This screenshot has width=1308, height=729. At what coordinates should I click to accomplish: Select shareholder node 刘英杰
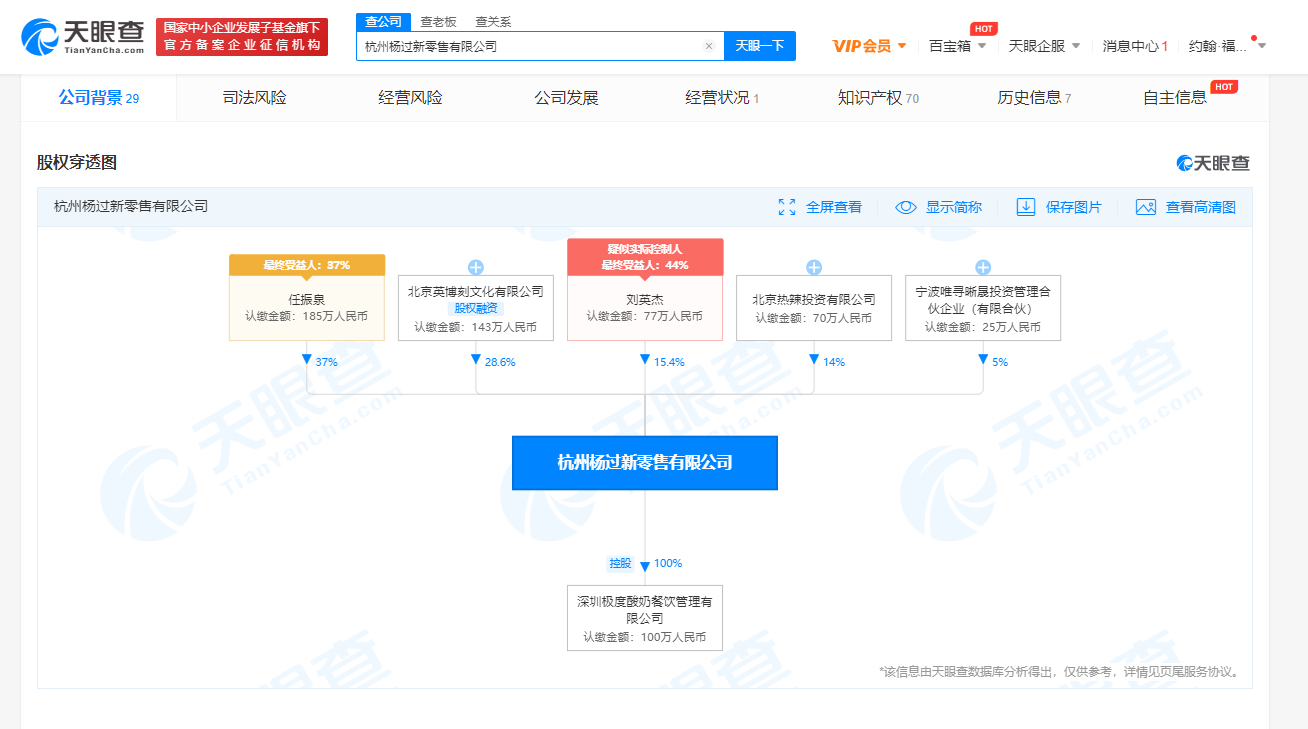(x=645, y=308)
